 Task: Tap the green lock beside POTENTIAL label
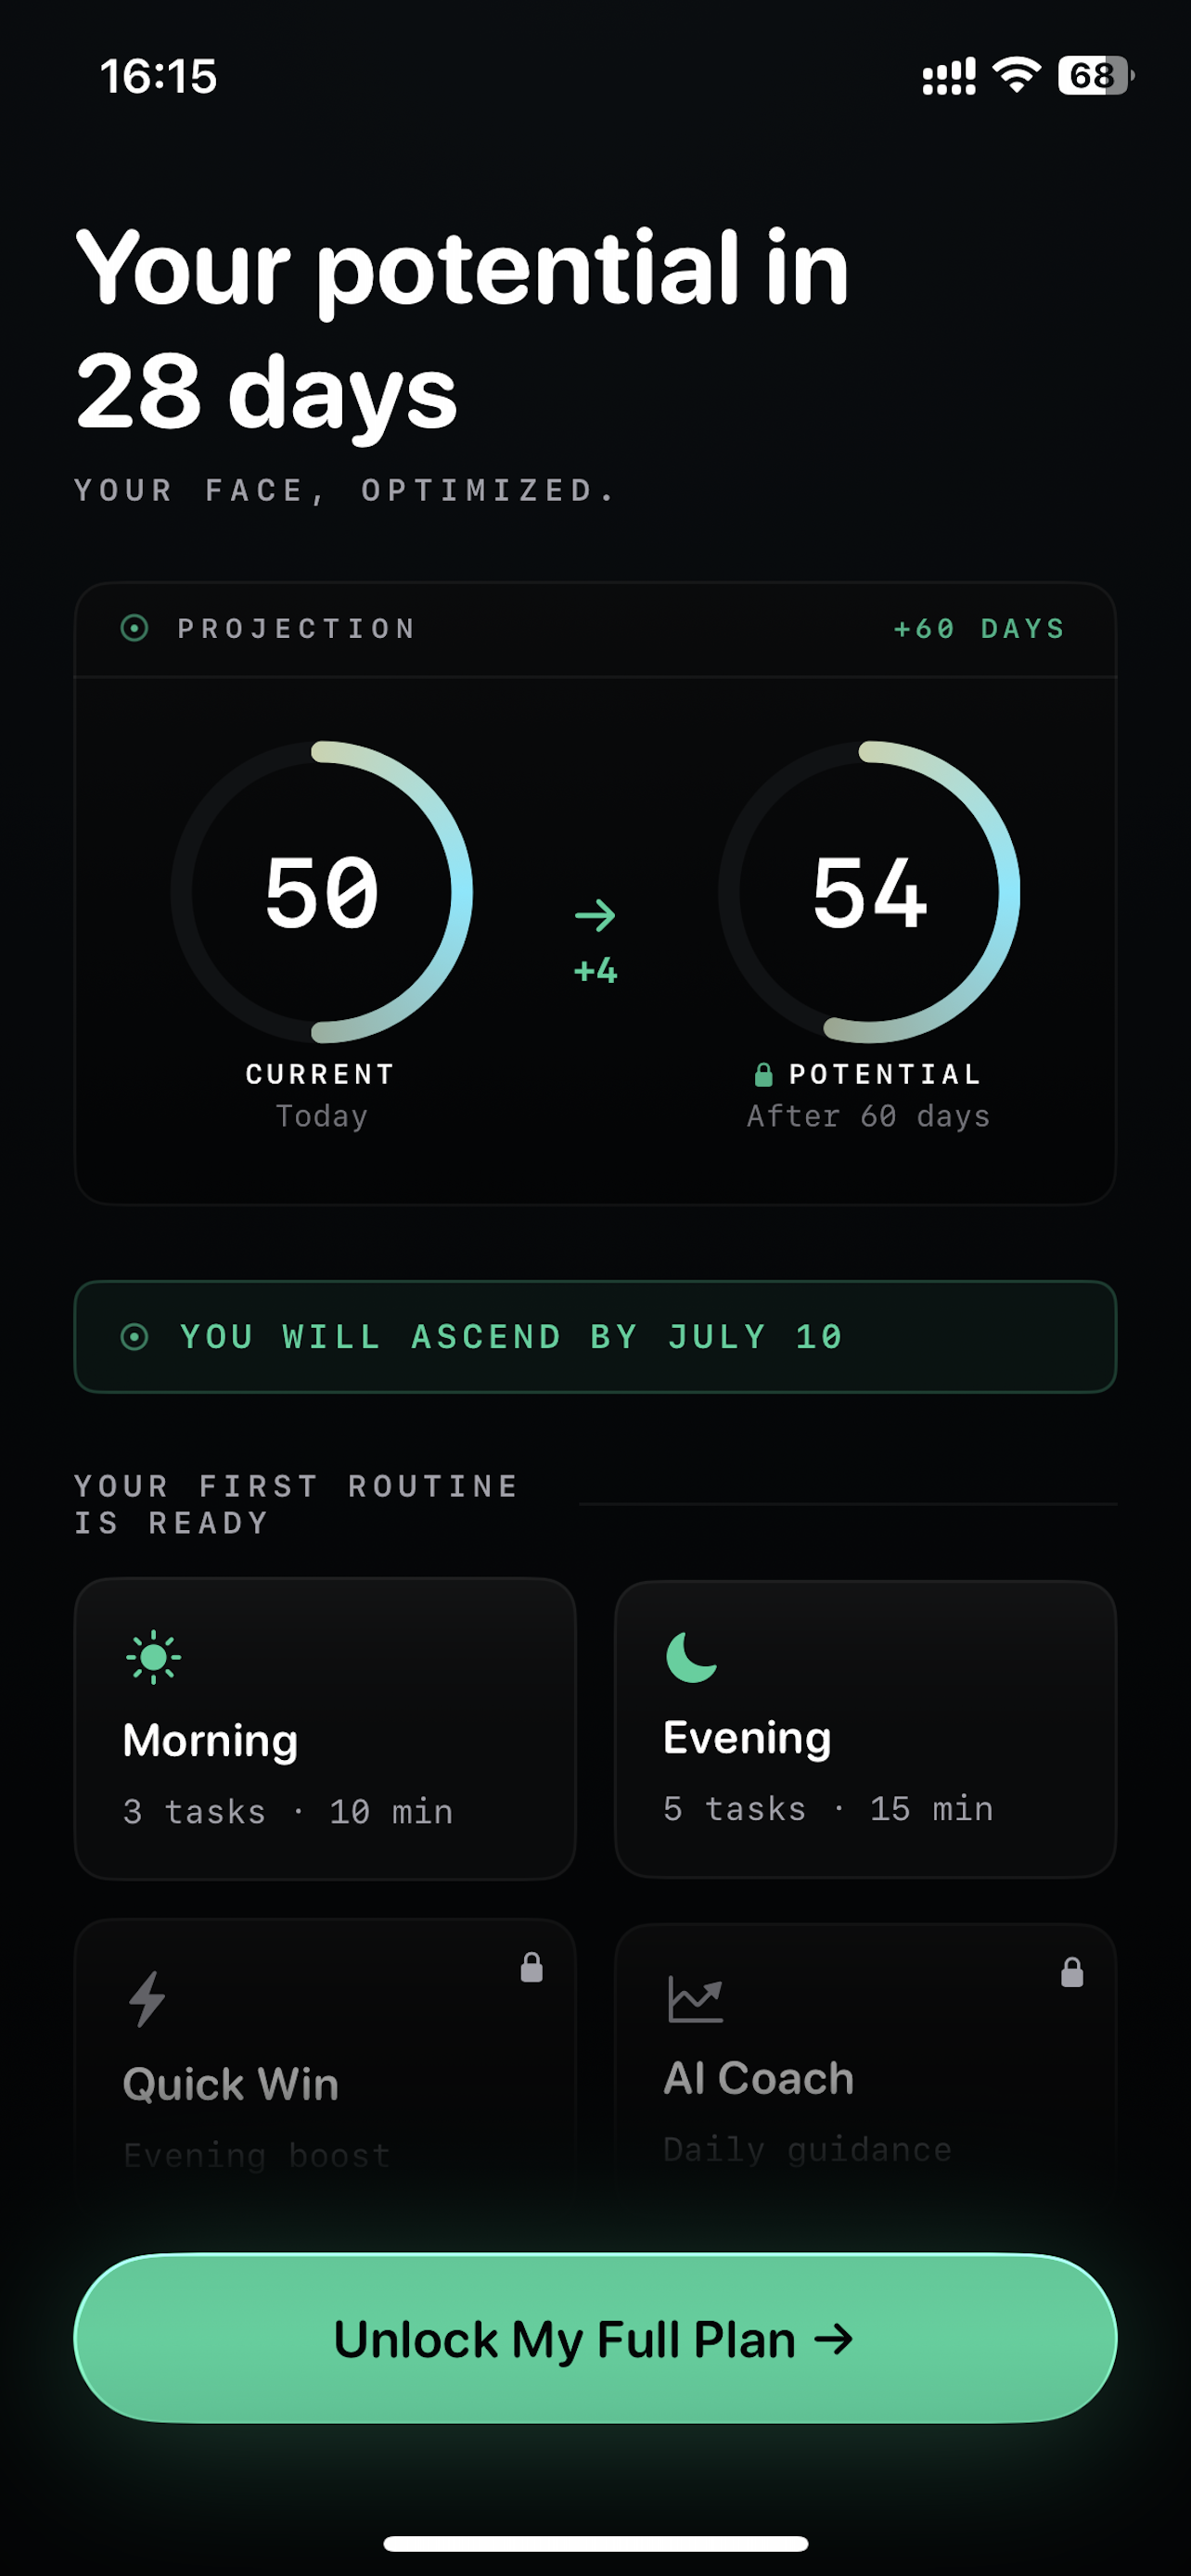click(763, 1075)
